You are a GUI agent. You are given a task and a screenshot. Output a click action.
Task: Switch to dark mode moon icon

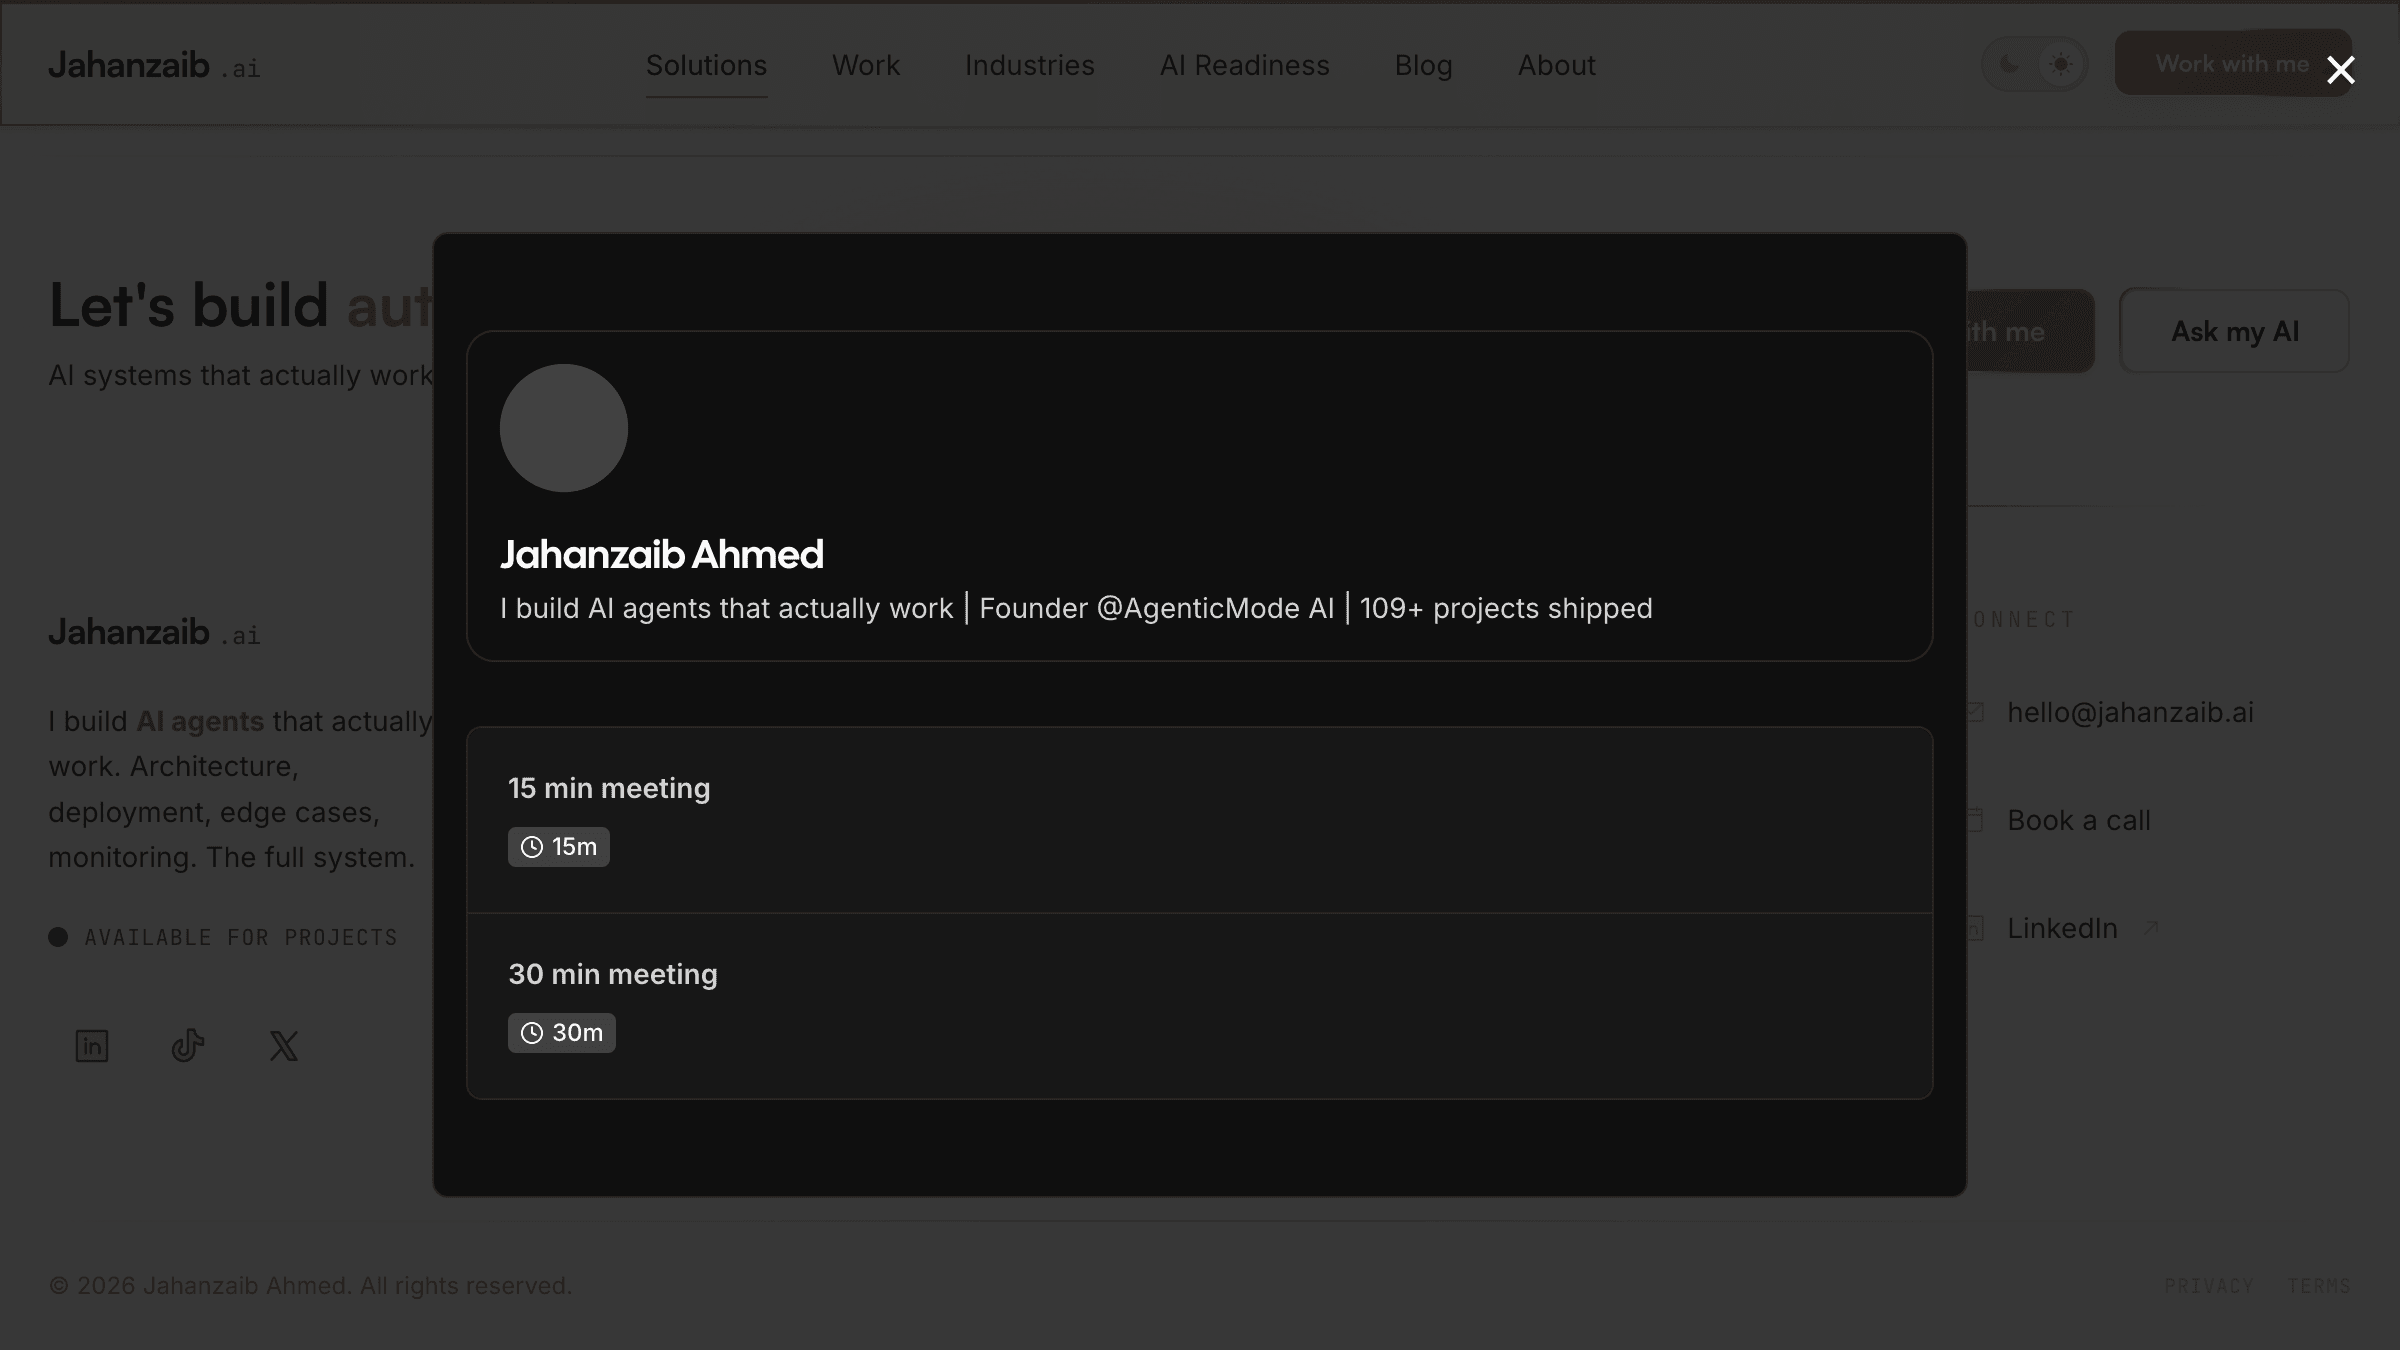[x=2010, y=65]
